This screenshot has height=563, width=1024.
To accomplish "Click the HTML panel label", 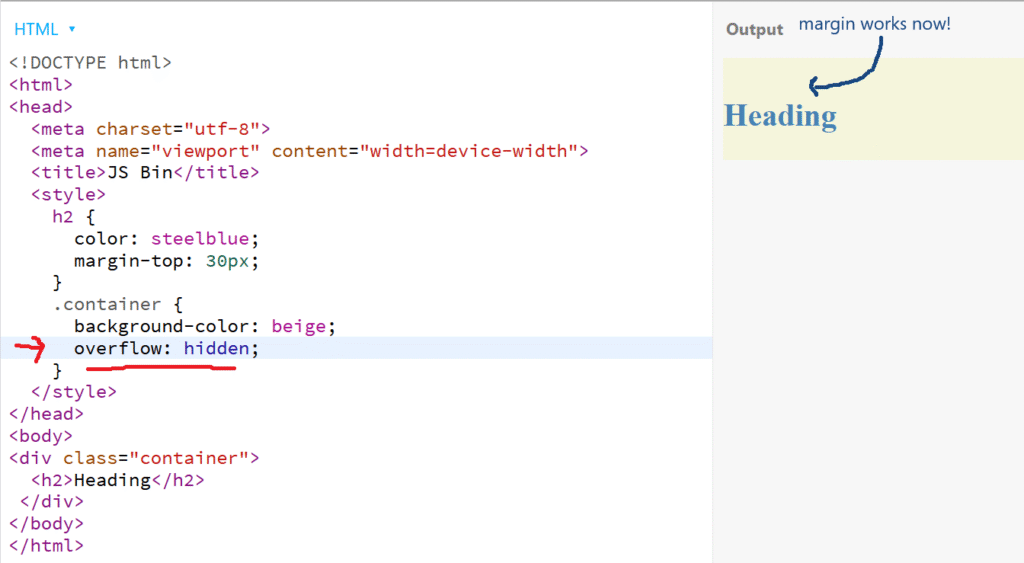I will [x=36, y=29].
